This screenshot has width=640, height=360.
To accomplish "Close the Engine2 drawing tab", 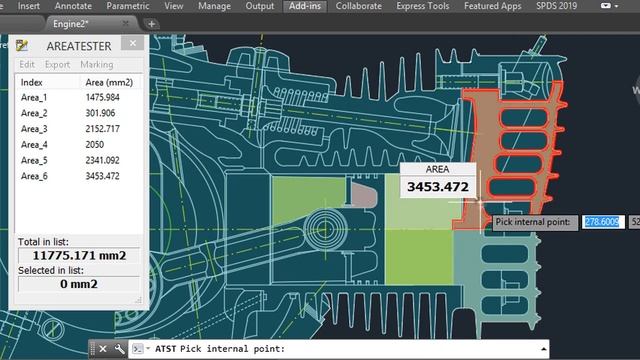I will pos(126,24).
